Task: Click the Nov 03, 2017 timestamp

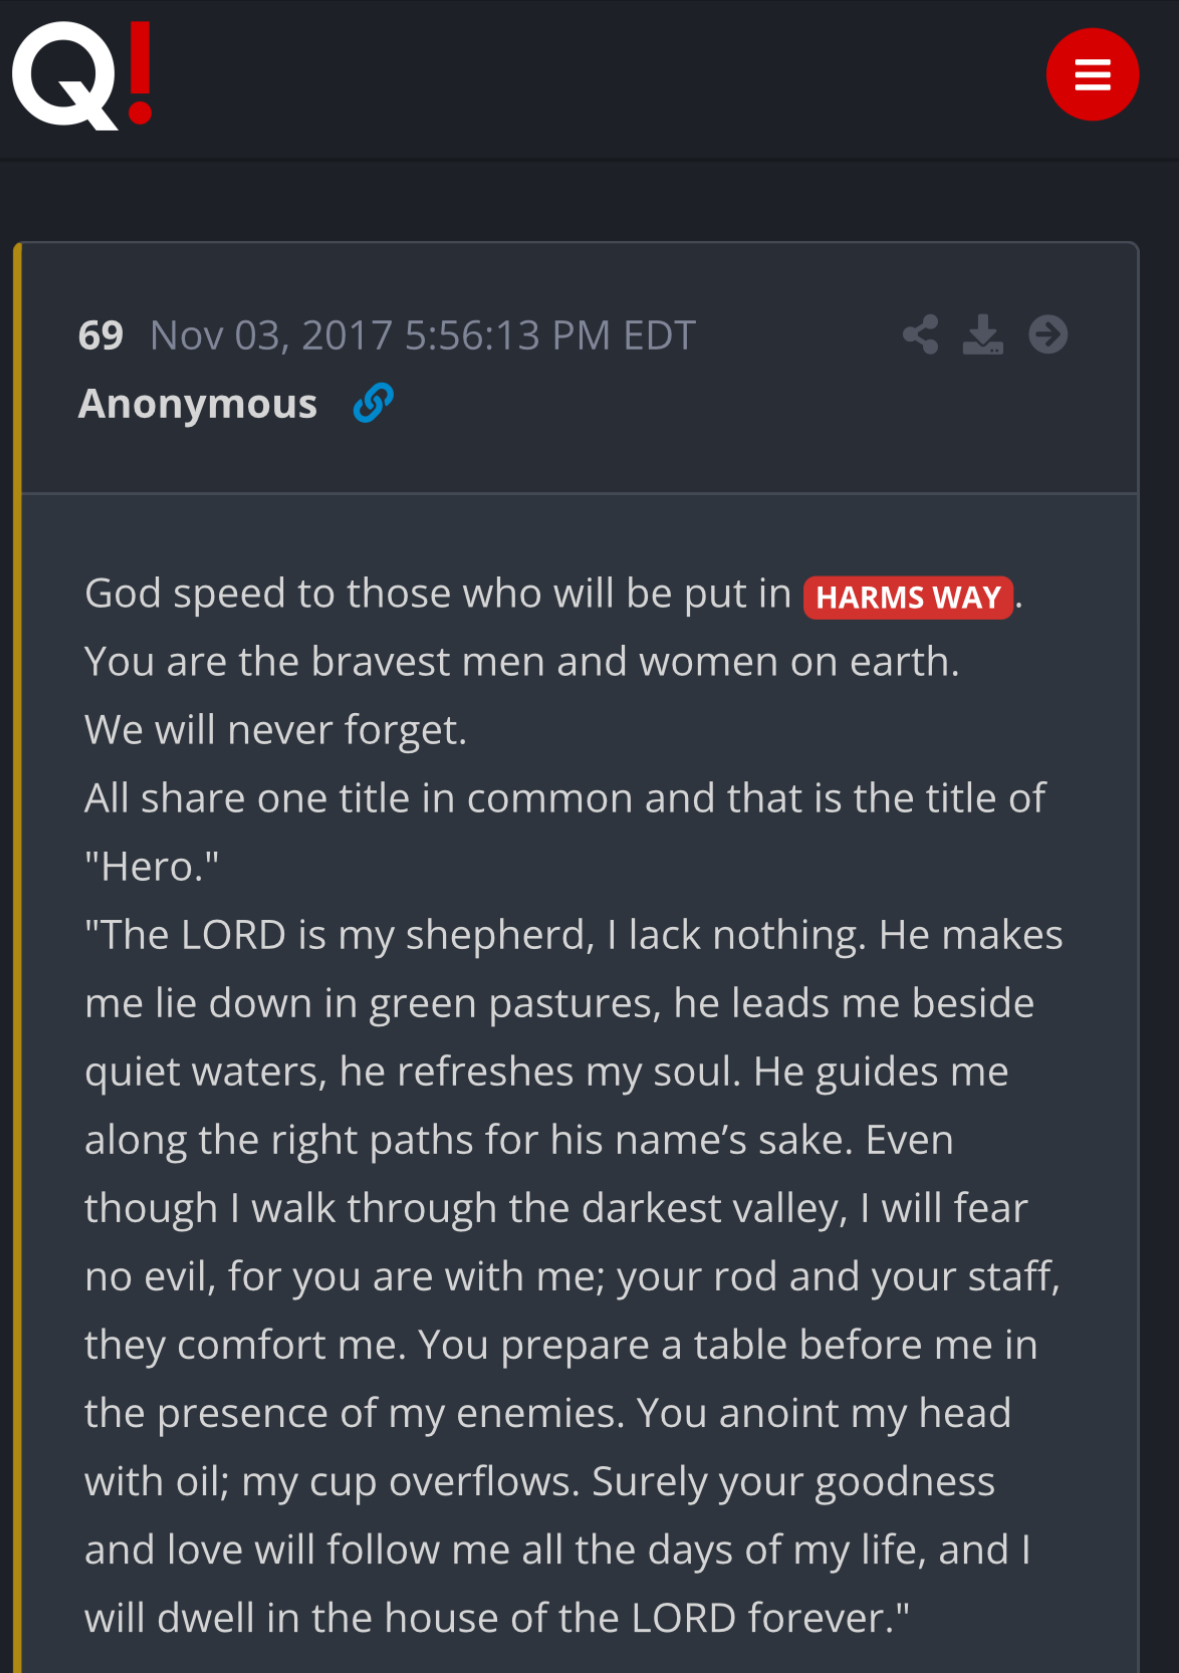Action: pos(422,336)
